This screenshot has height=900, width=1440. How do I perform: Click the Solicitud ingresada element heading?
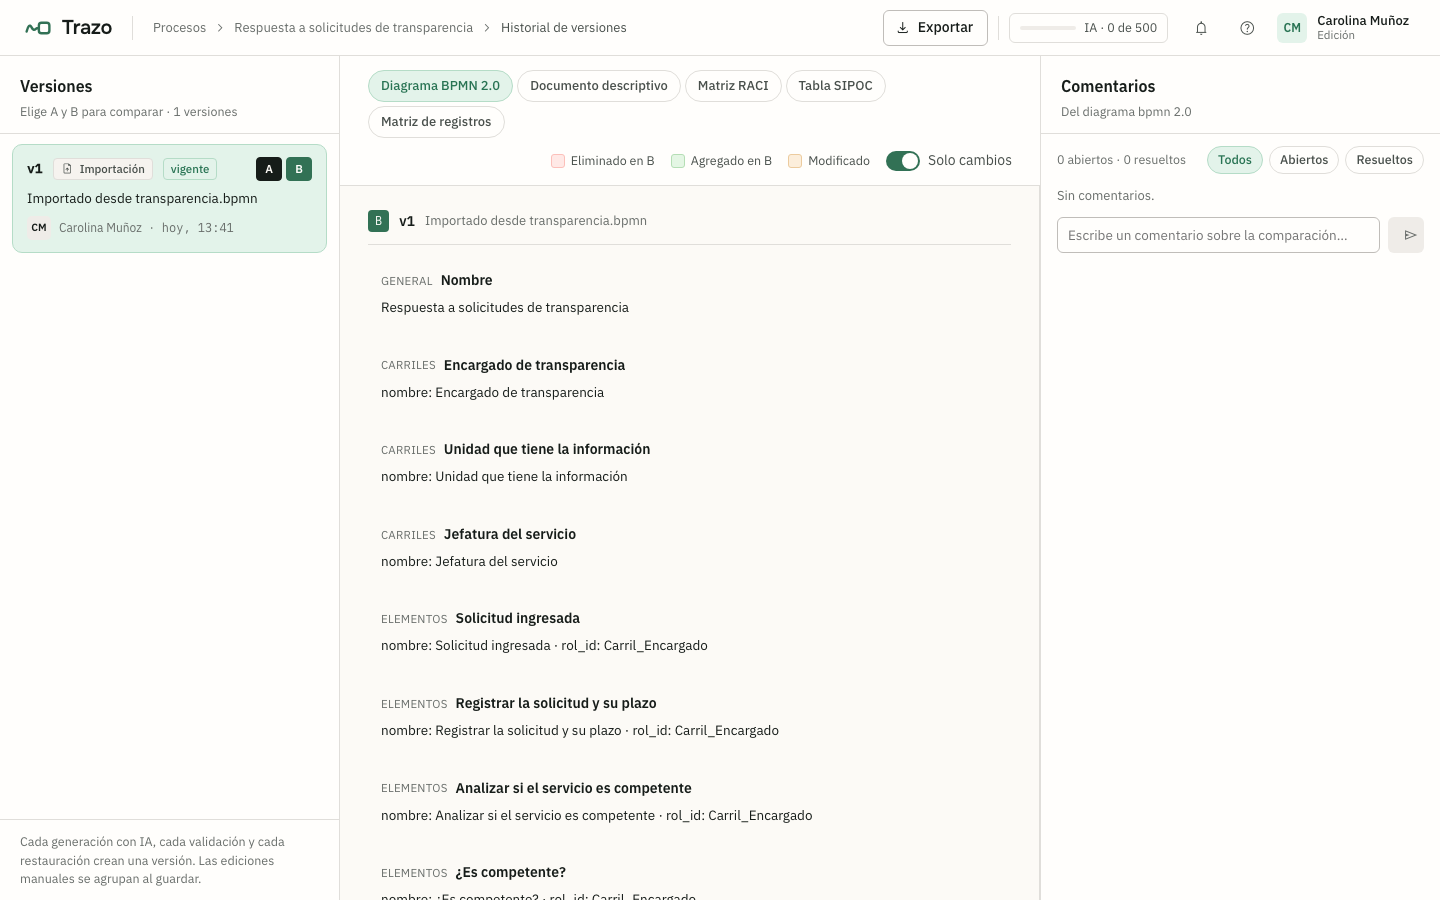(518, 618)
